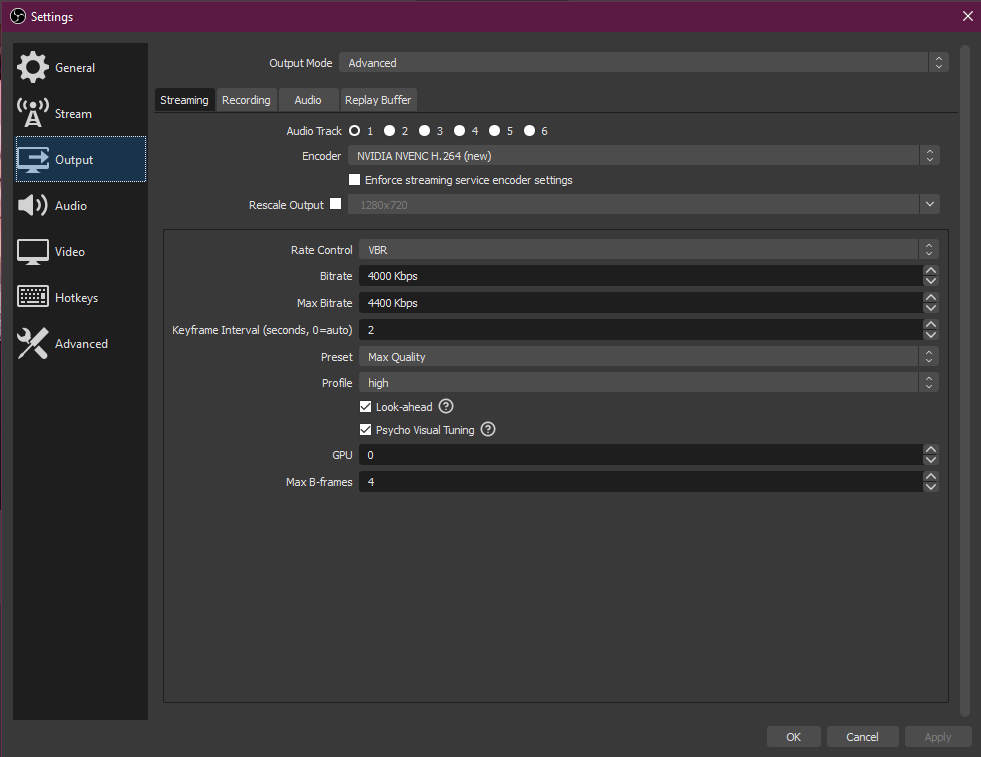Select the Stream settings icon
The width and height of the screenshot is (981, 757).
[x=33, y=112]
